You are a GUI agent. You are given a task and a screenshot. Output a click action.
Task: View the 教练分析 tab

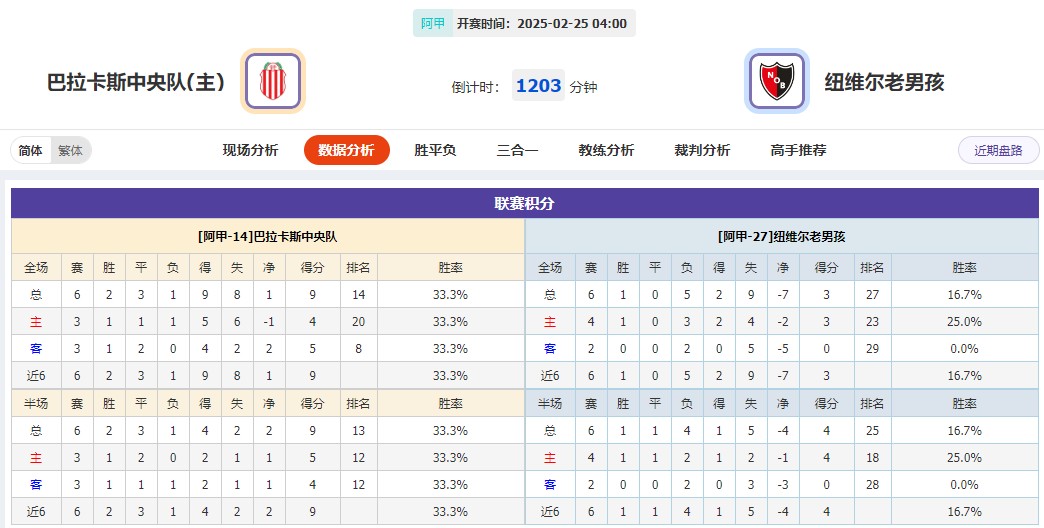606,151
